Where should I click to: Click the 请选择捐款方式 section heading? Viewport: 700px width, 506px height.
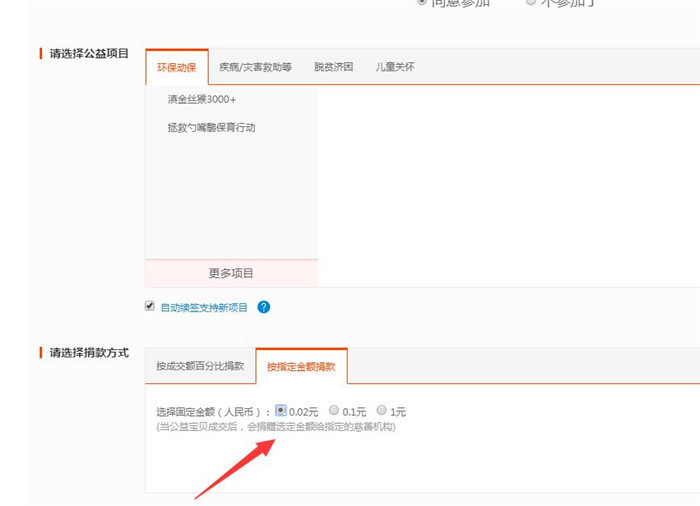[x=89, y=353]
